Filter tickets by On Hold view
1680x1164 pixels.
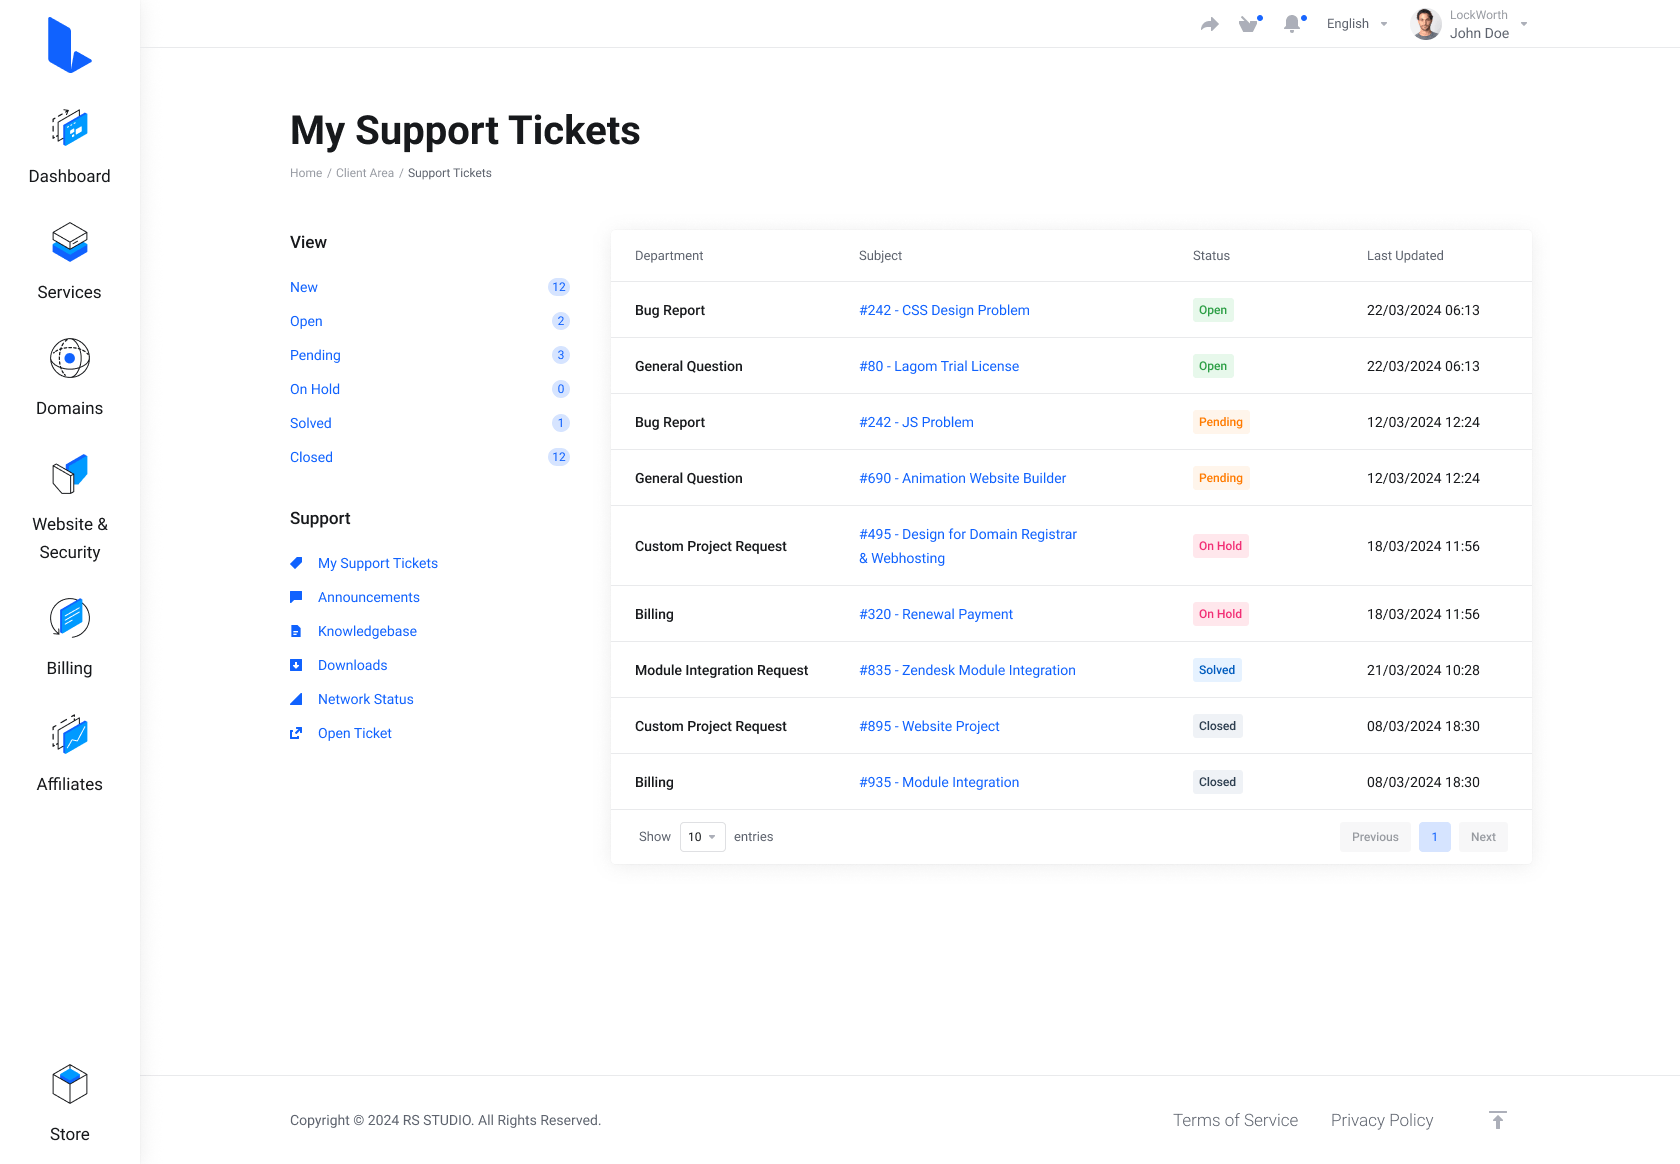point(315,389)
